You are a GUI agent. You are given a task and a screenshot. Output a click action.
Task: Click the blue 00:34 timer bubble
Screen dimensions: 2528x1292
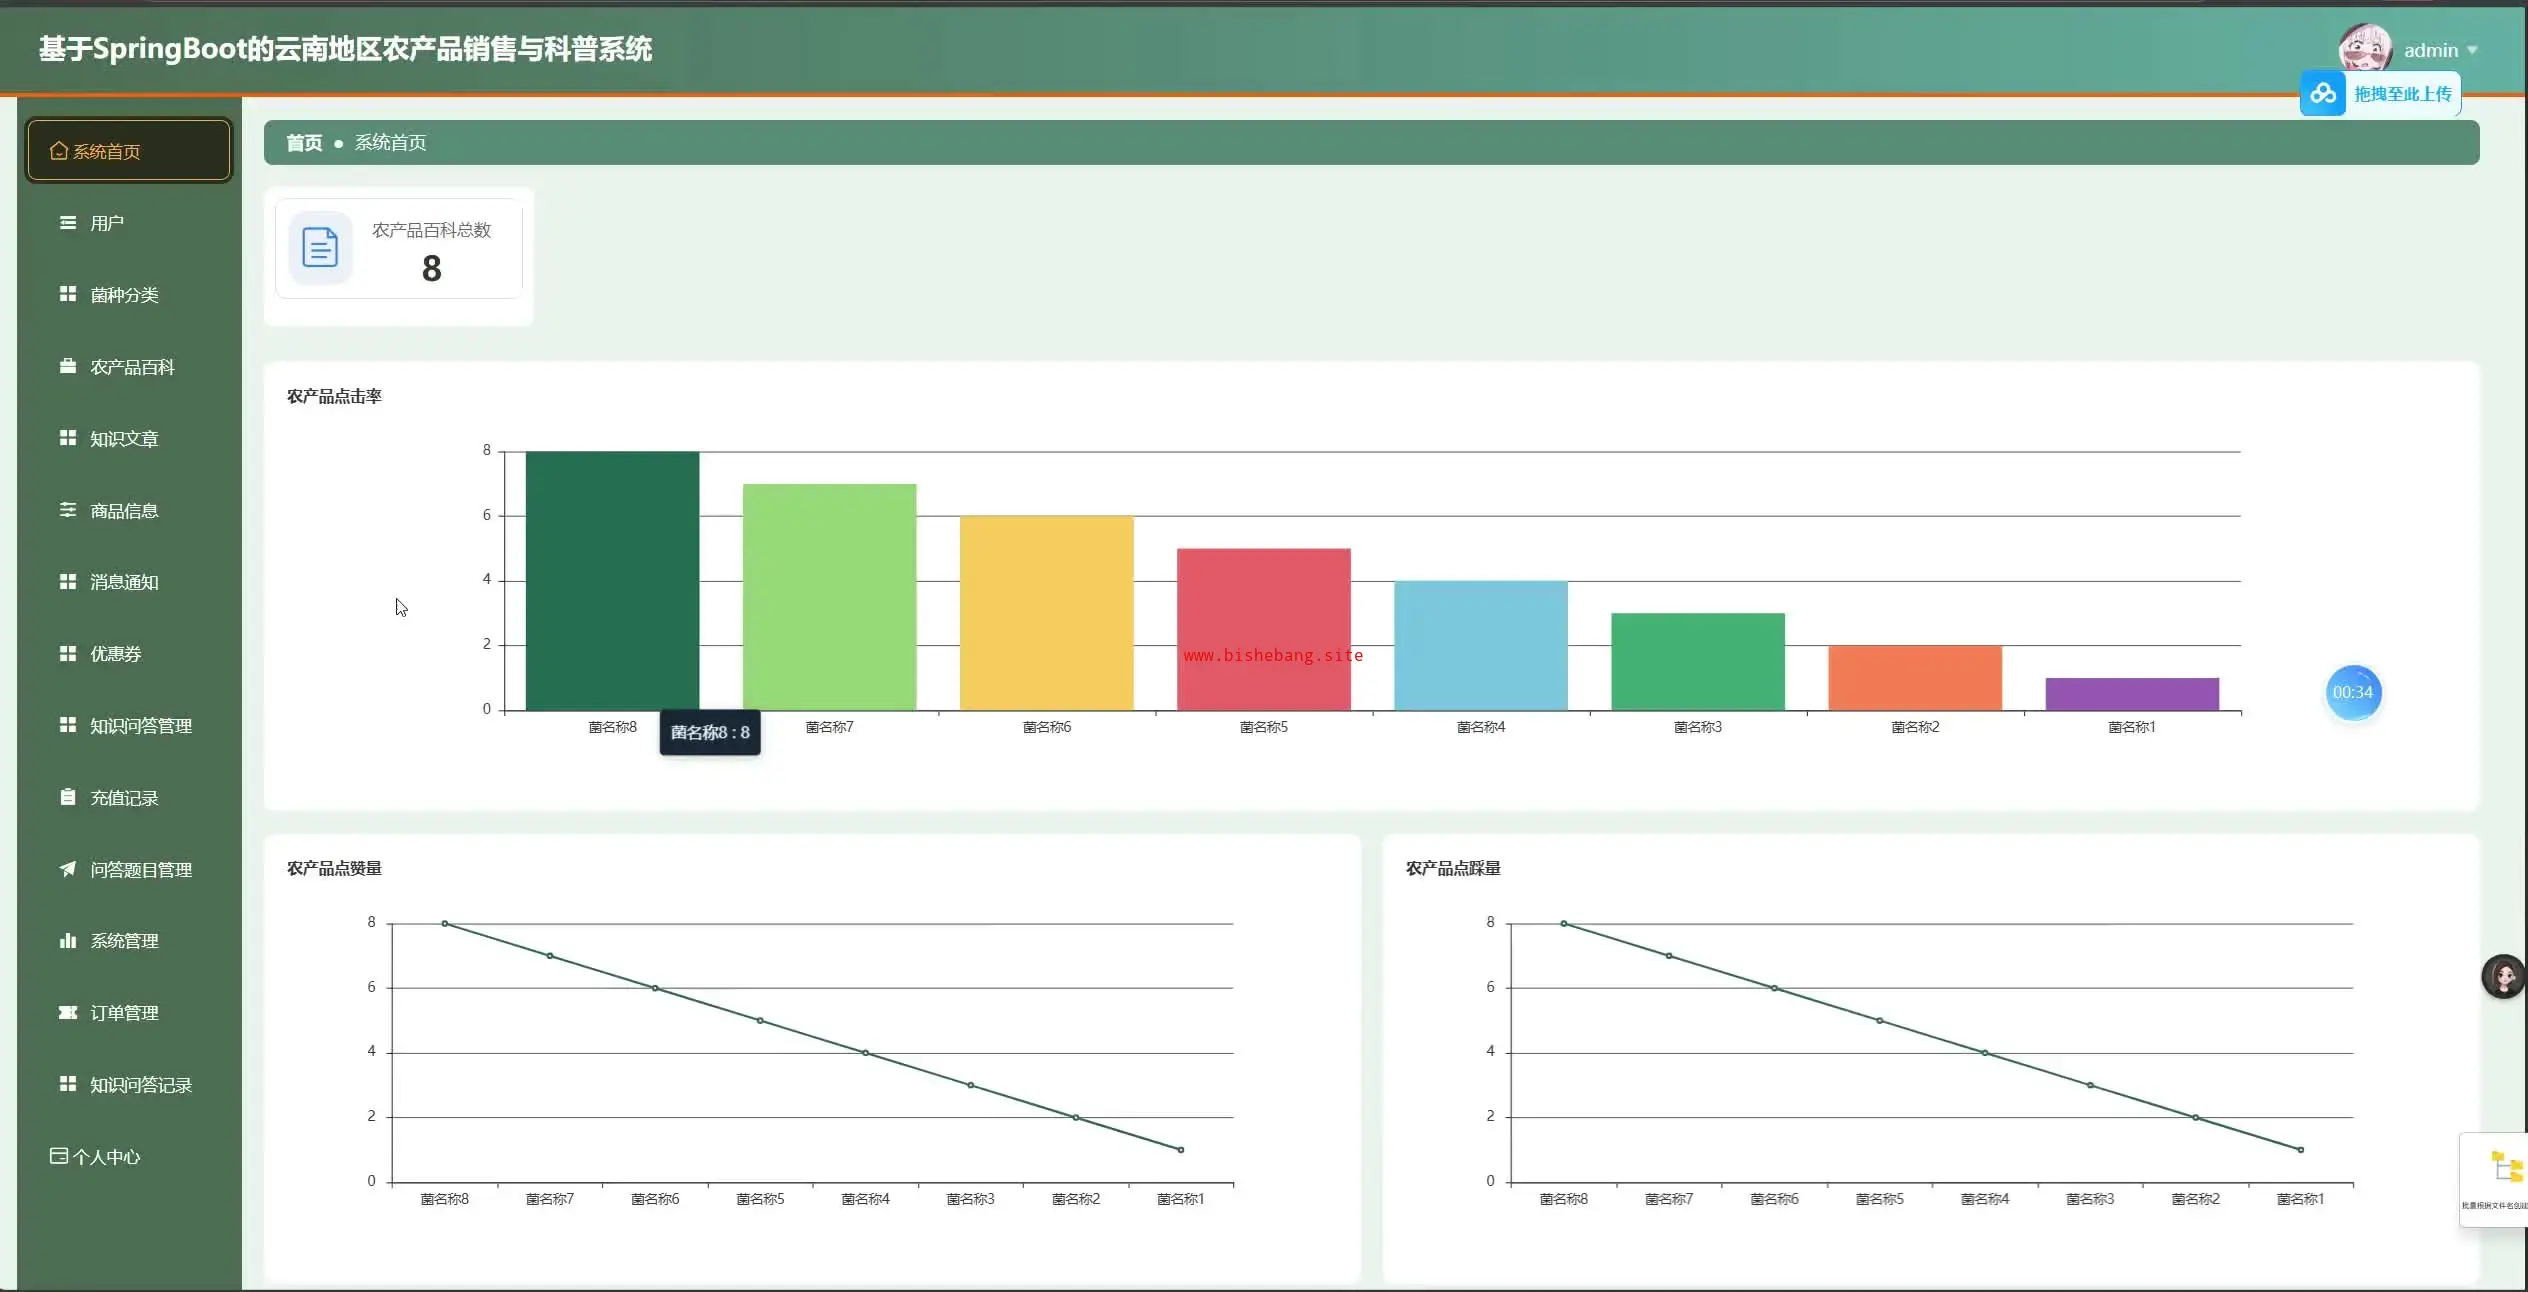[x=2352, y=692]
